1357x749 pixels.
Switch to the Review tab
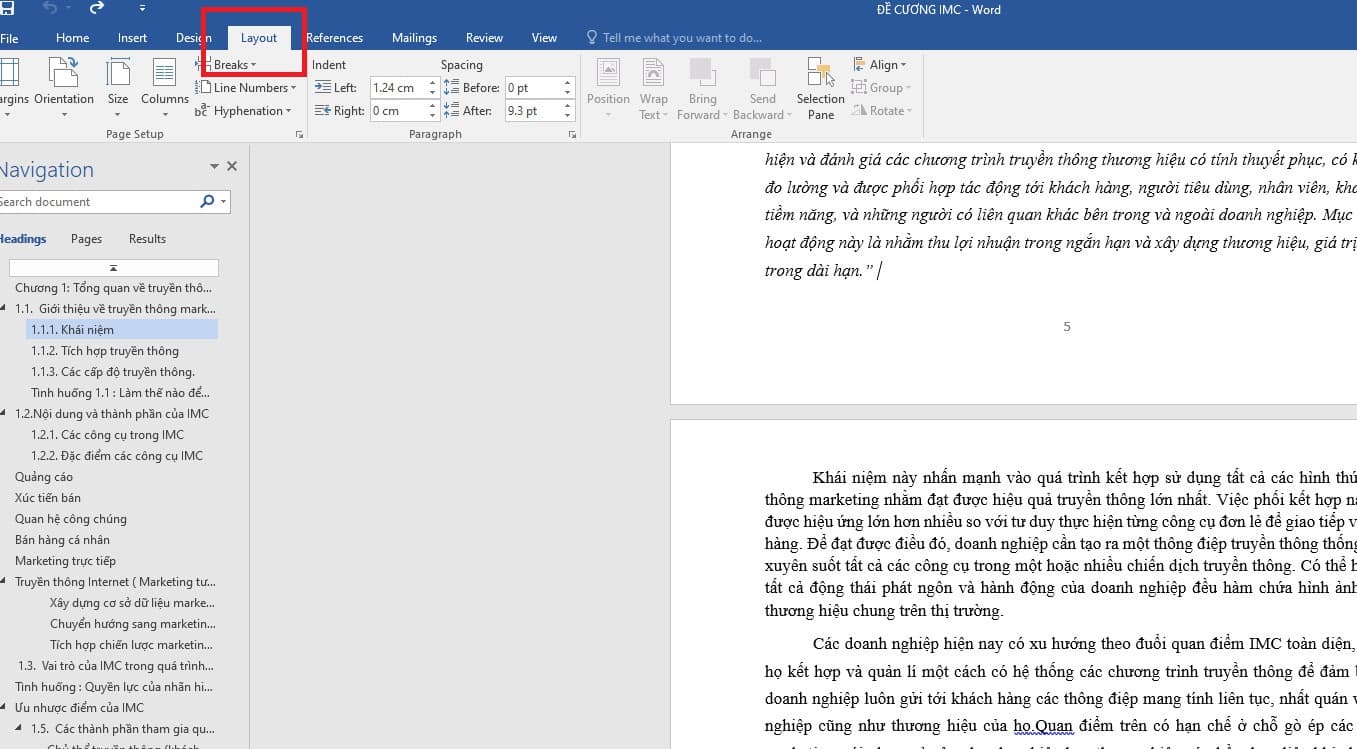[484, 38]
